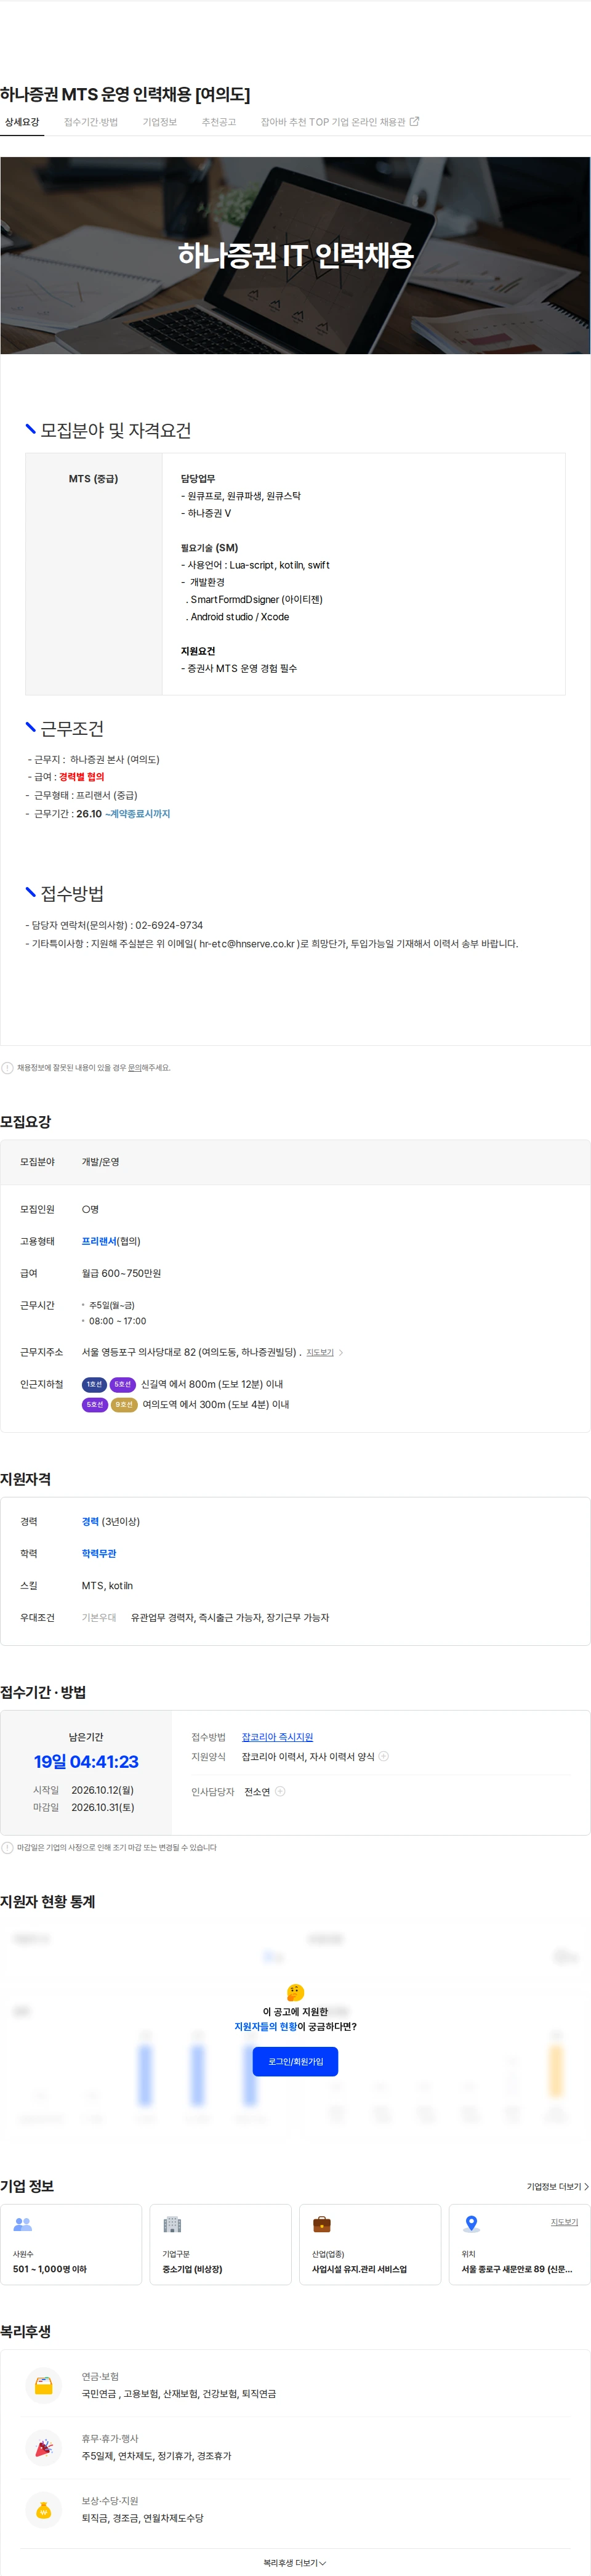Screen dimensions: 591x2576
Task: Click the building icon in 기업구분 card
Action: [x=172, y=2224]
